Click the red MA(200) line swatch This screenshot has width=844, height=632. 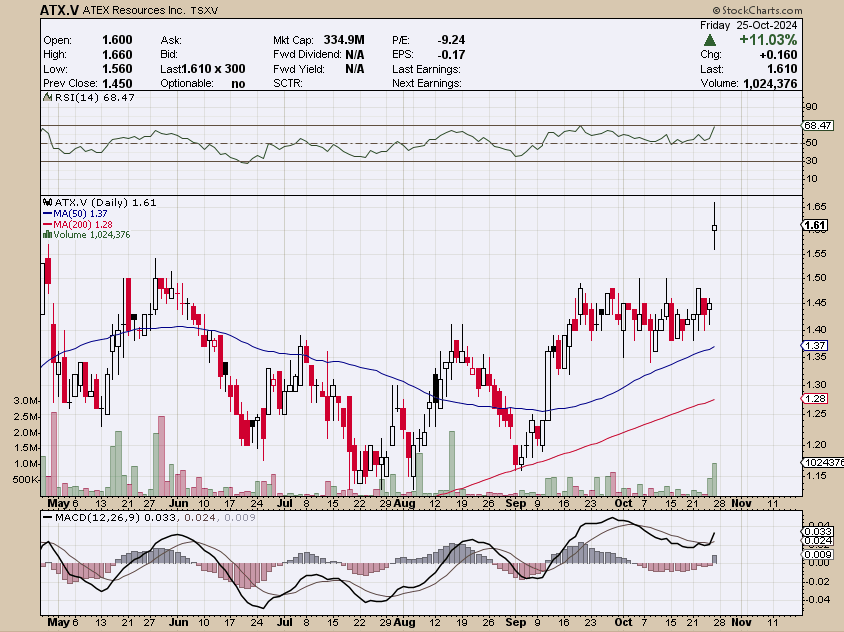tap(47, 224)
